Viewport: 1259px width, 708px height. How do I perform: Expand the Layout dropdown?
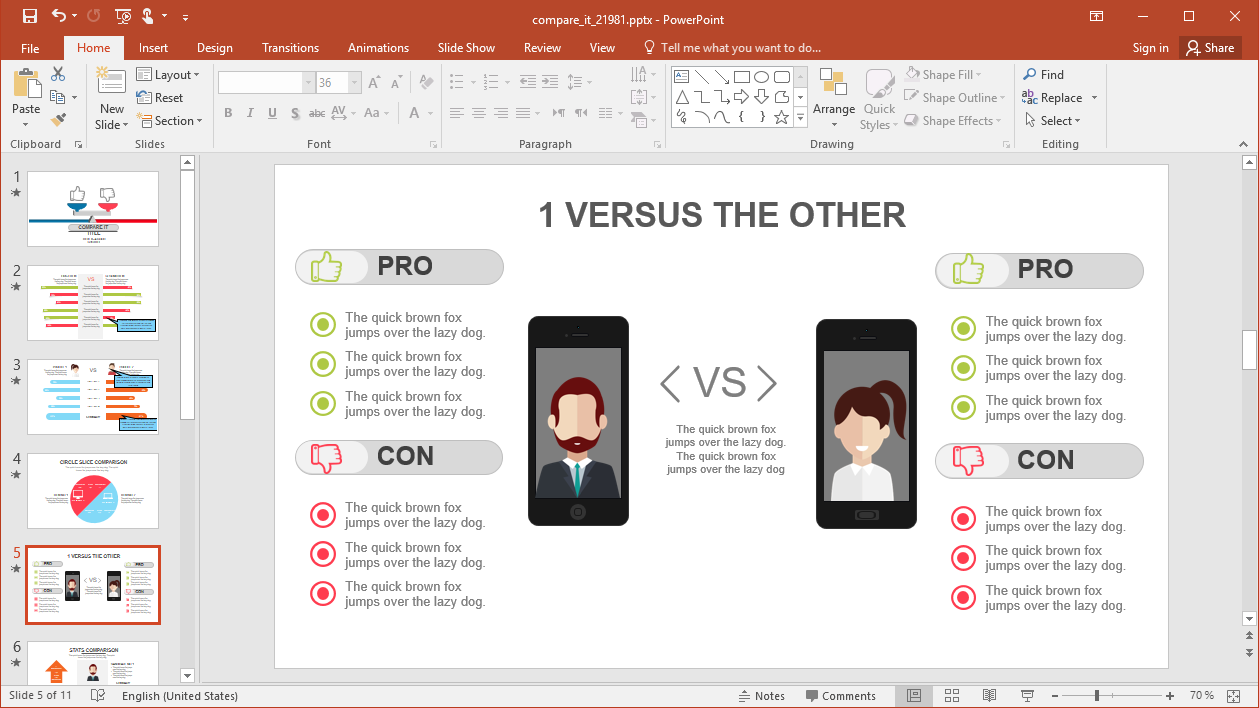[168, 75]
